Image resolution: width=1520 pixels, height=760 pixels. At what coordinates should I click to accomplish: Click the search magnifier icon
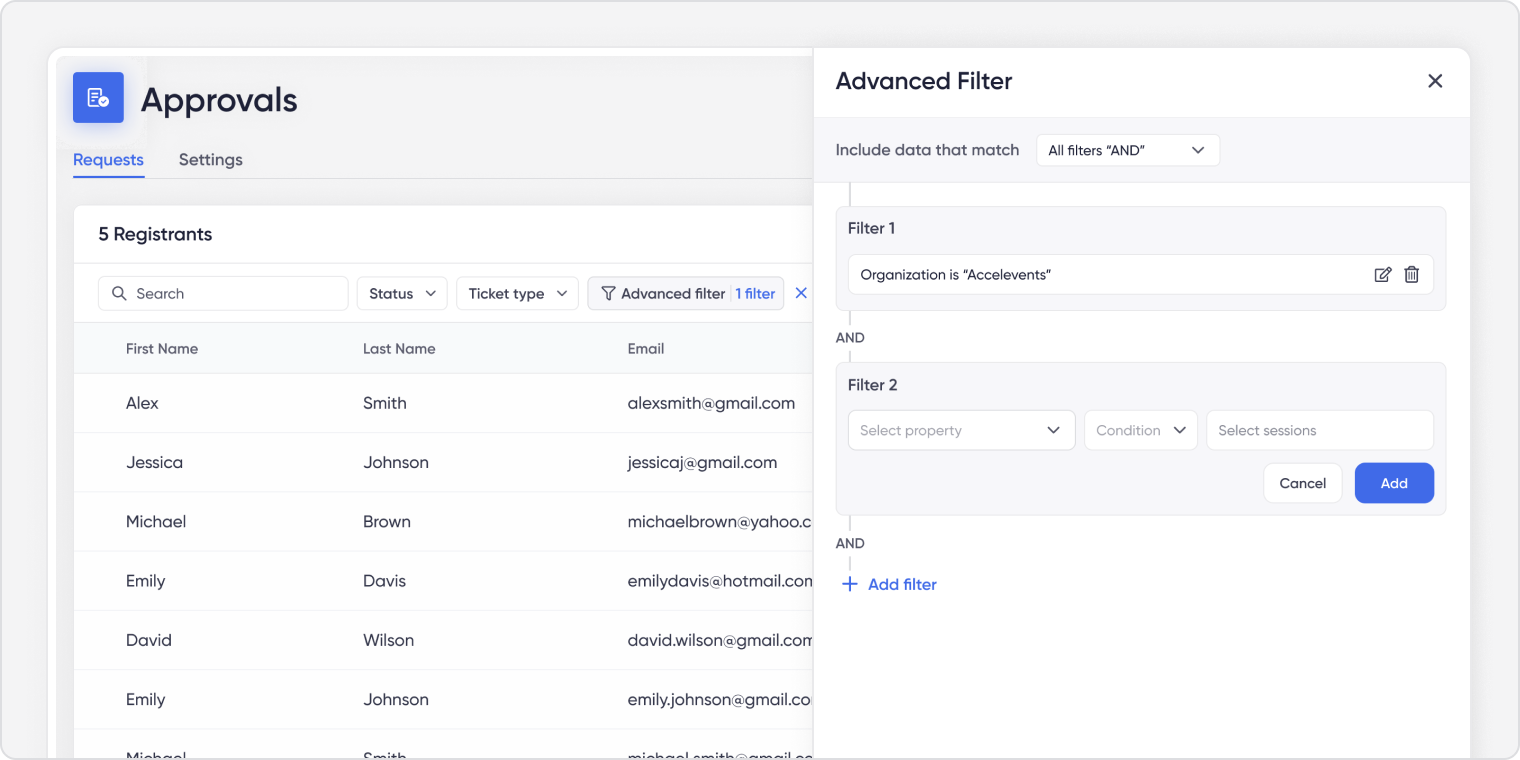click(x=119, y=293)
